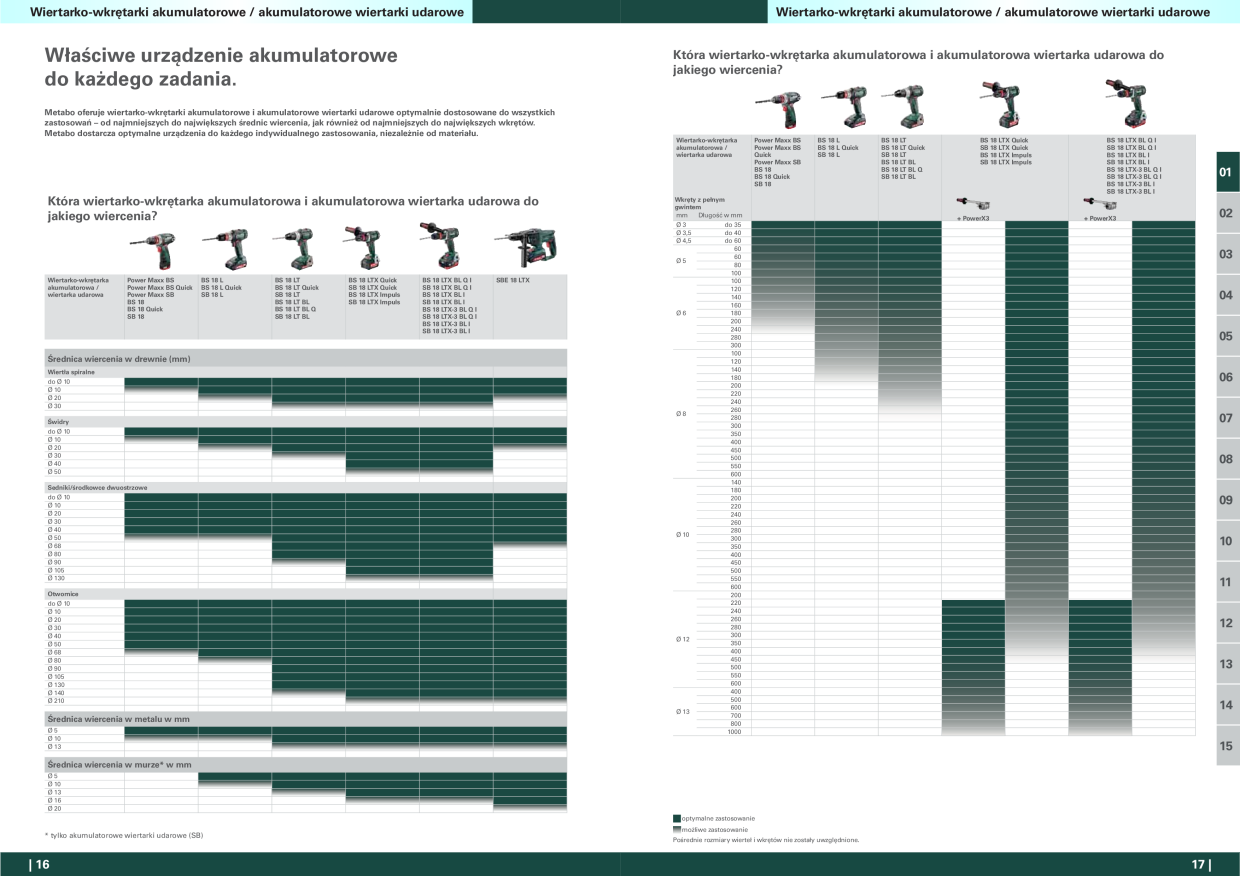
Task: Go to chapter tab 04
Action: tap(1227, 295)
